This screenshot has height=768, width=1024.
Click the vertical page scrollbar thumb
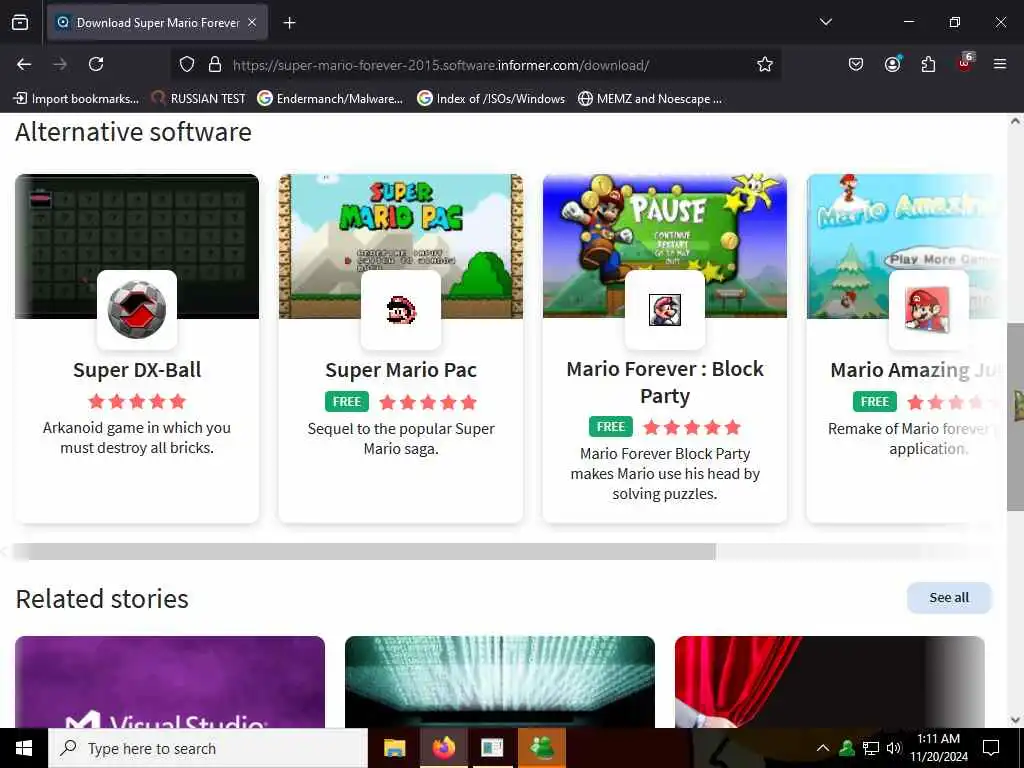pyautogui.click(x=1016, y=417)
